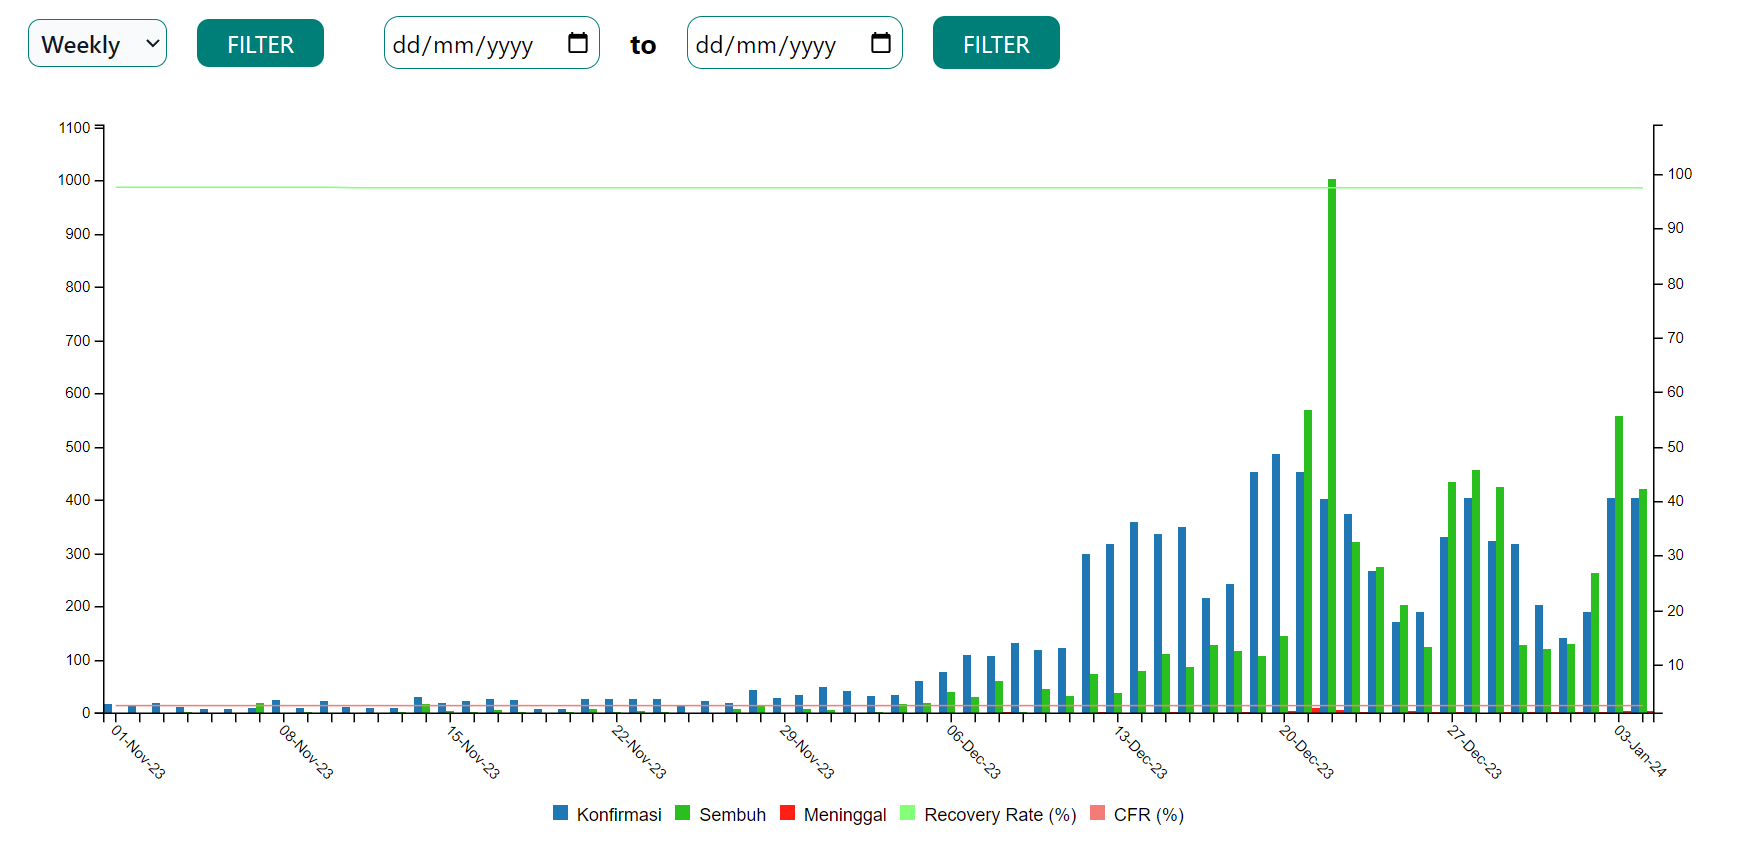Click the Recovery Rate (%) legend label
Screen dimensions: 1756x853
[1000, 815]
